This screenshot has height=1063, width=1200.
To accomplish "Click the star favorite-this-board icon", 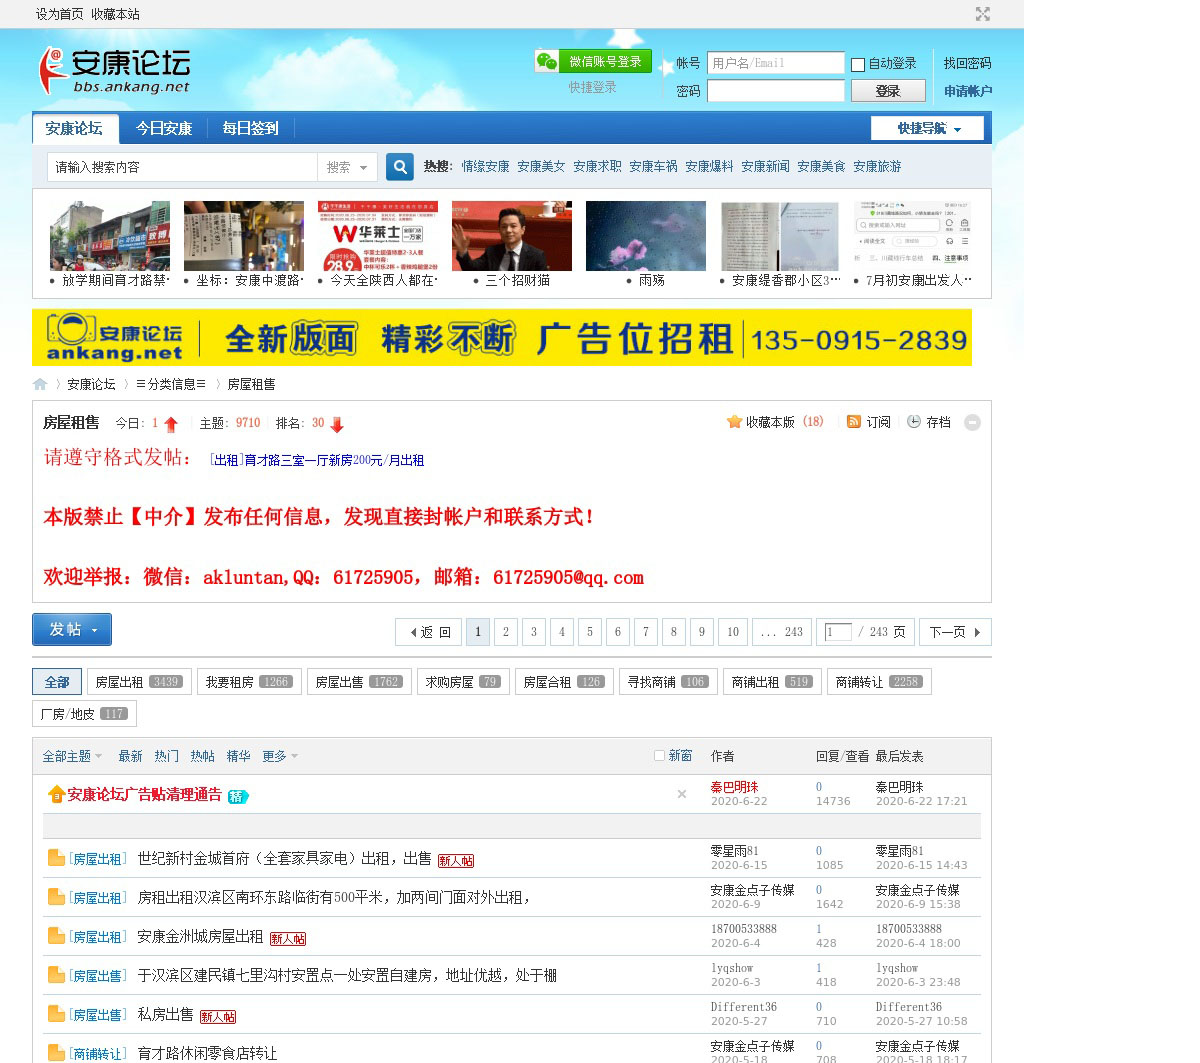I will pyautogui.click(x=734, y=422).
